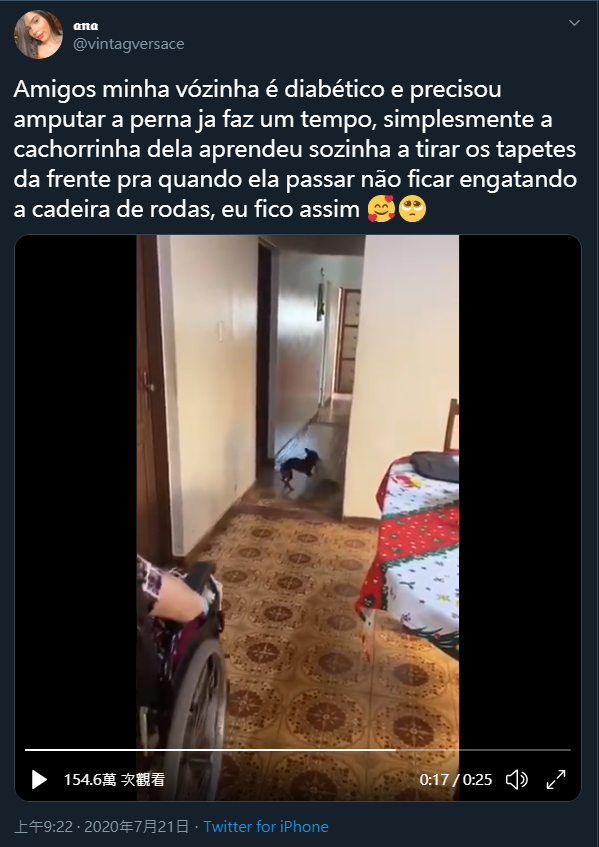This screenshot has width=599, height=847.
Task: Click the 154.6萬 次觀看 view count
Action: pyautogui.click(x=114, y=779)
